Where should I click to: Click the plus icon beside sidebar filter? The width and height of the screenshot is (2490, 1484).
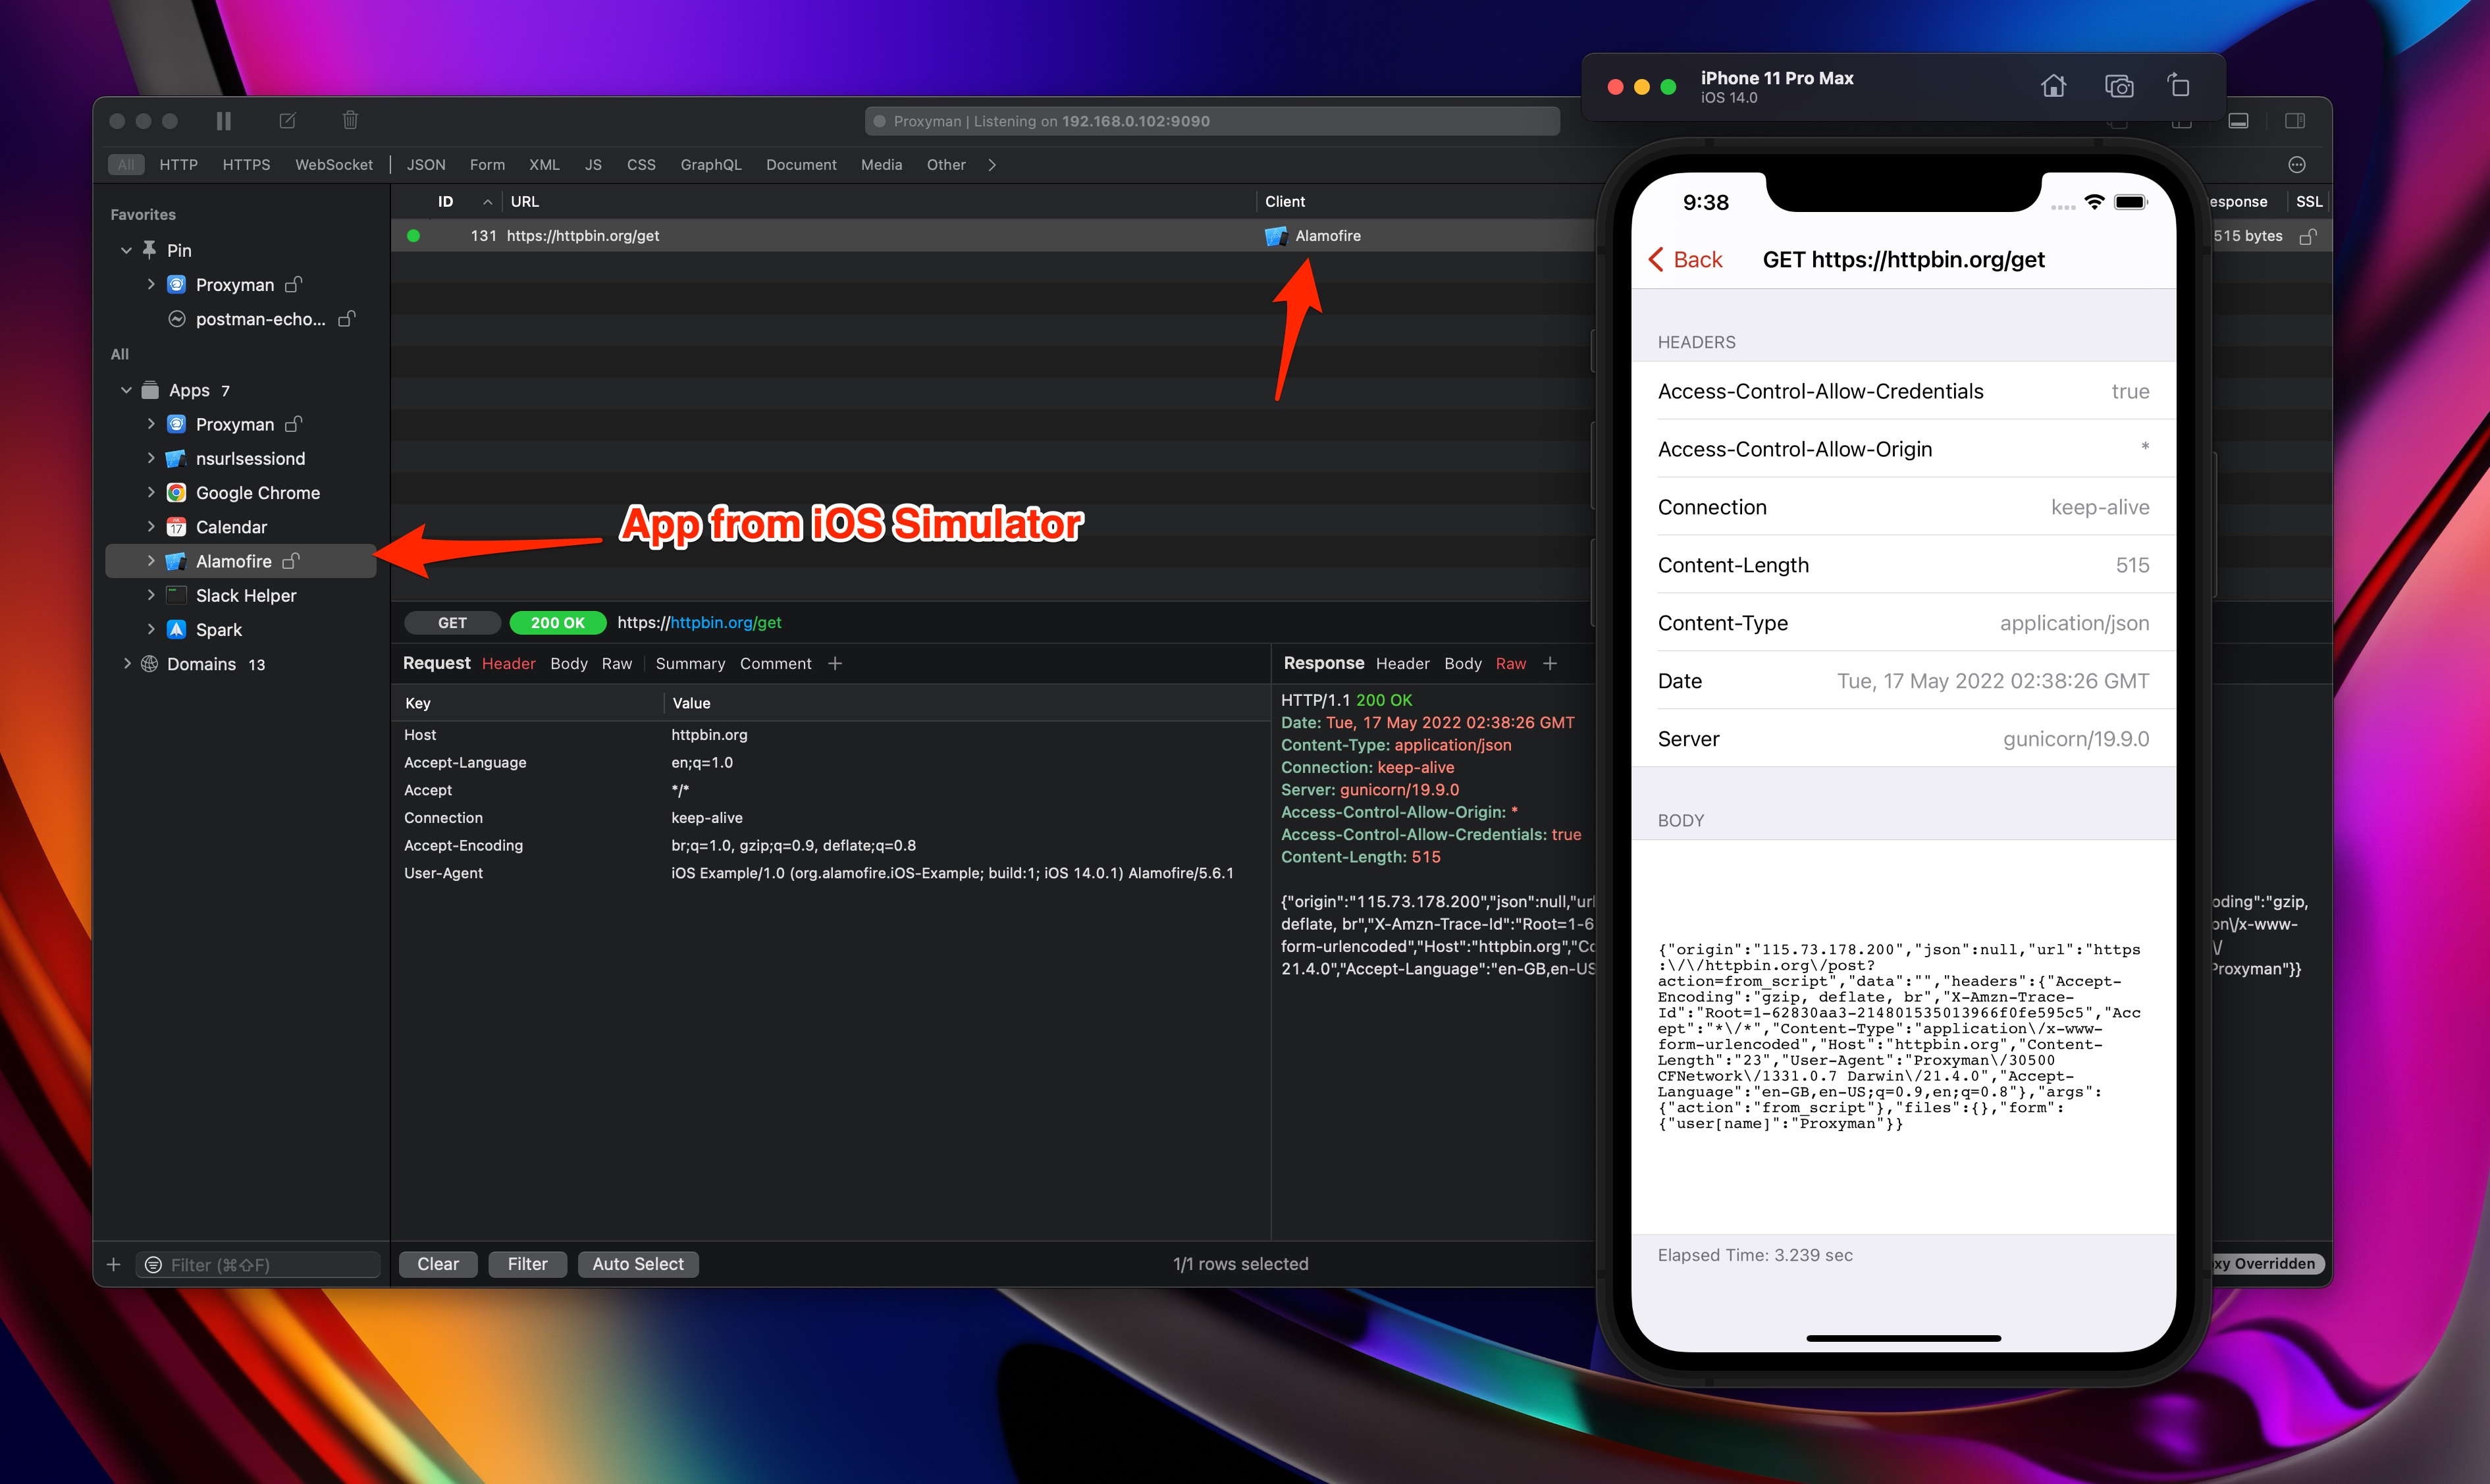click(x=114, y=1265)
